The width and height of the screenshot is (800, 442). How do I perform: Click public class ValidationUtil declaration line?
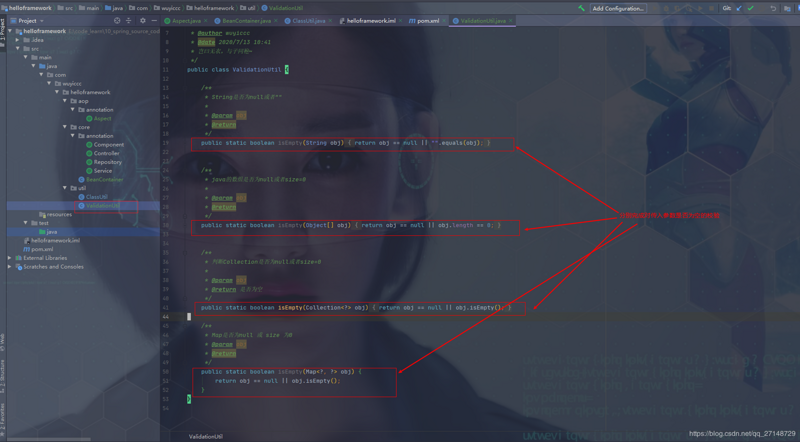238,69
